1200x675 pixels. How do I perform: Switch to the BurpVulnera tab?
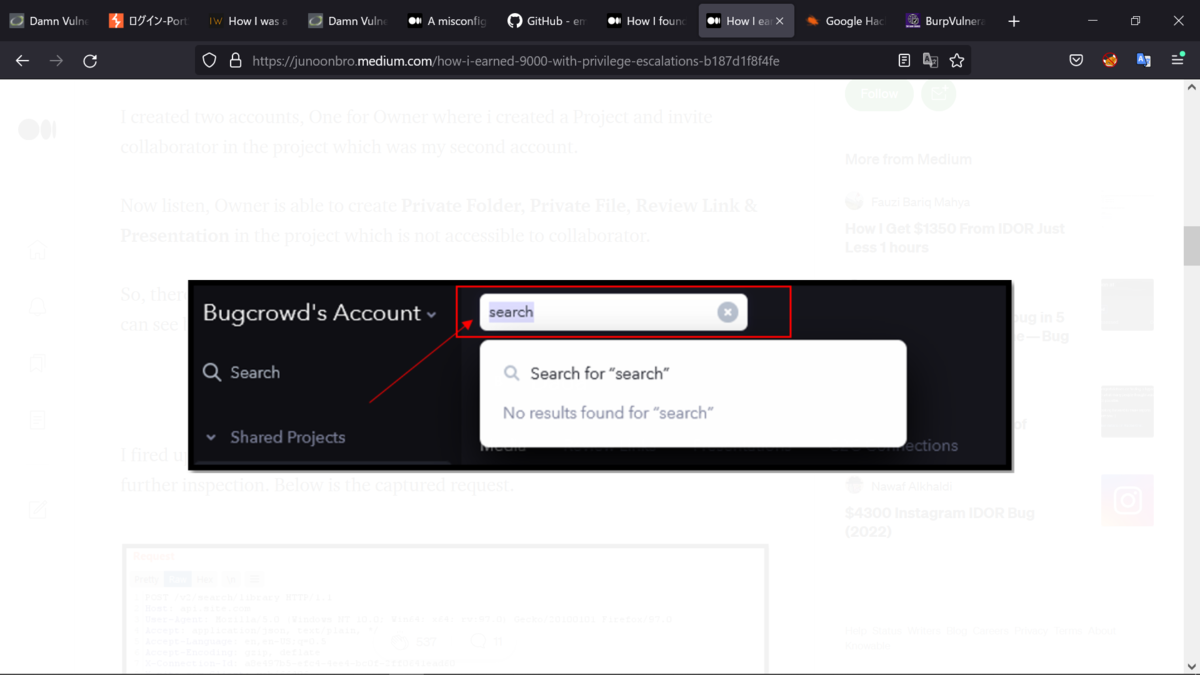coord(944,21)
